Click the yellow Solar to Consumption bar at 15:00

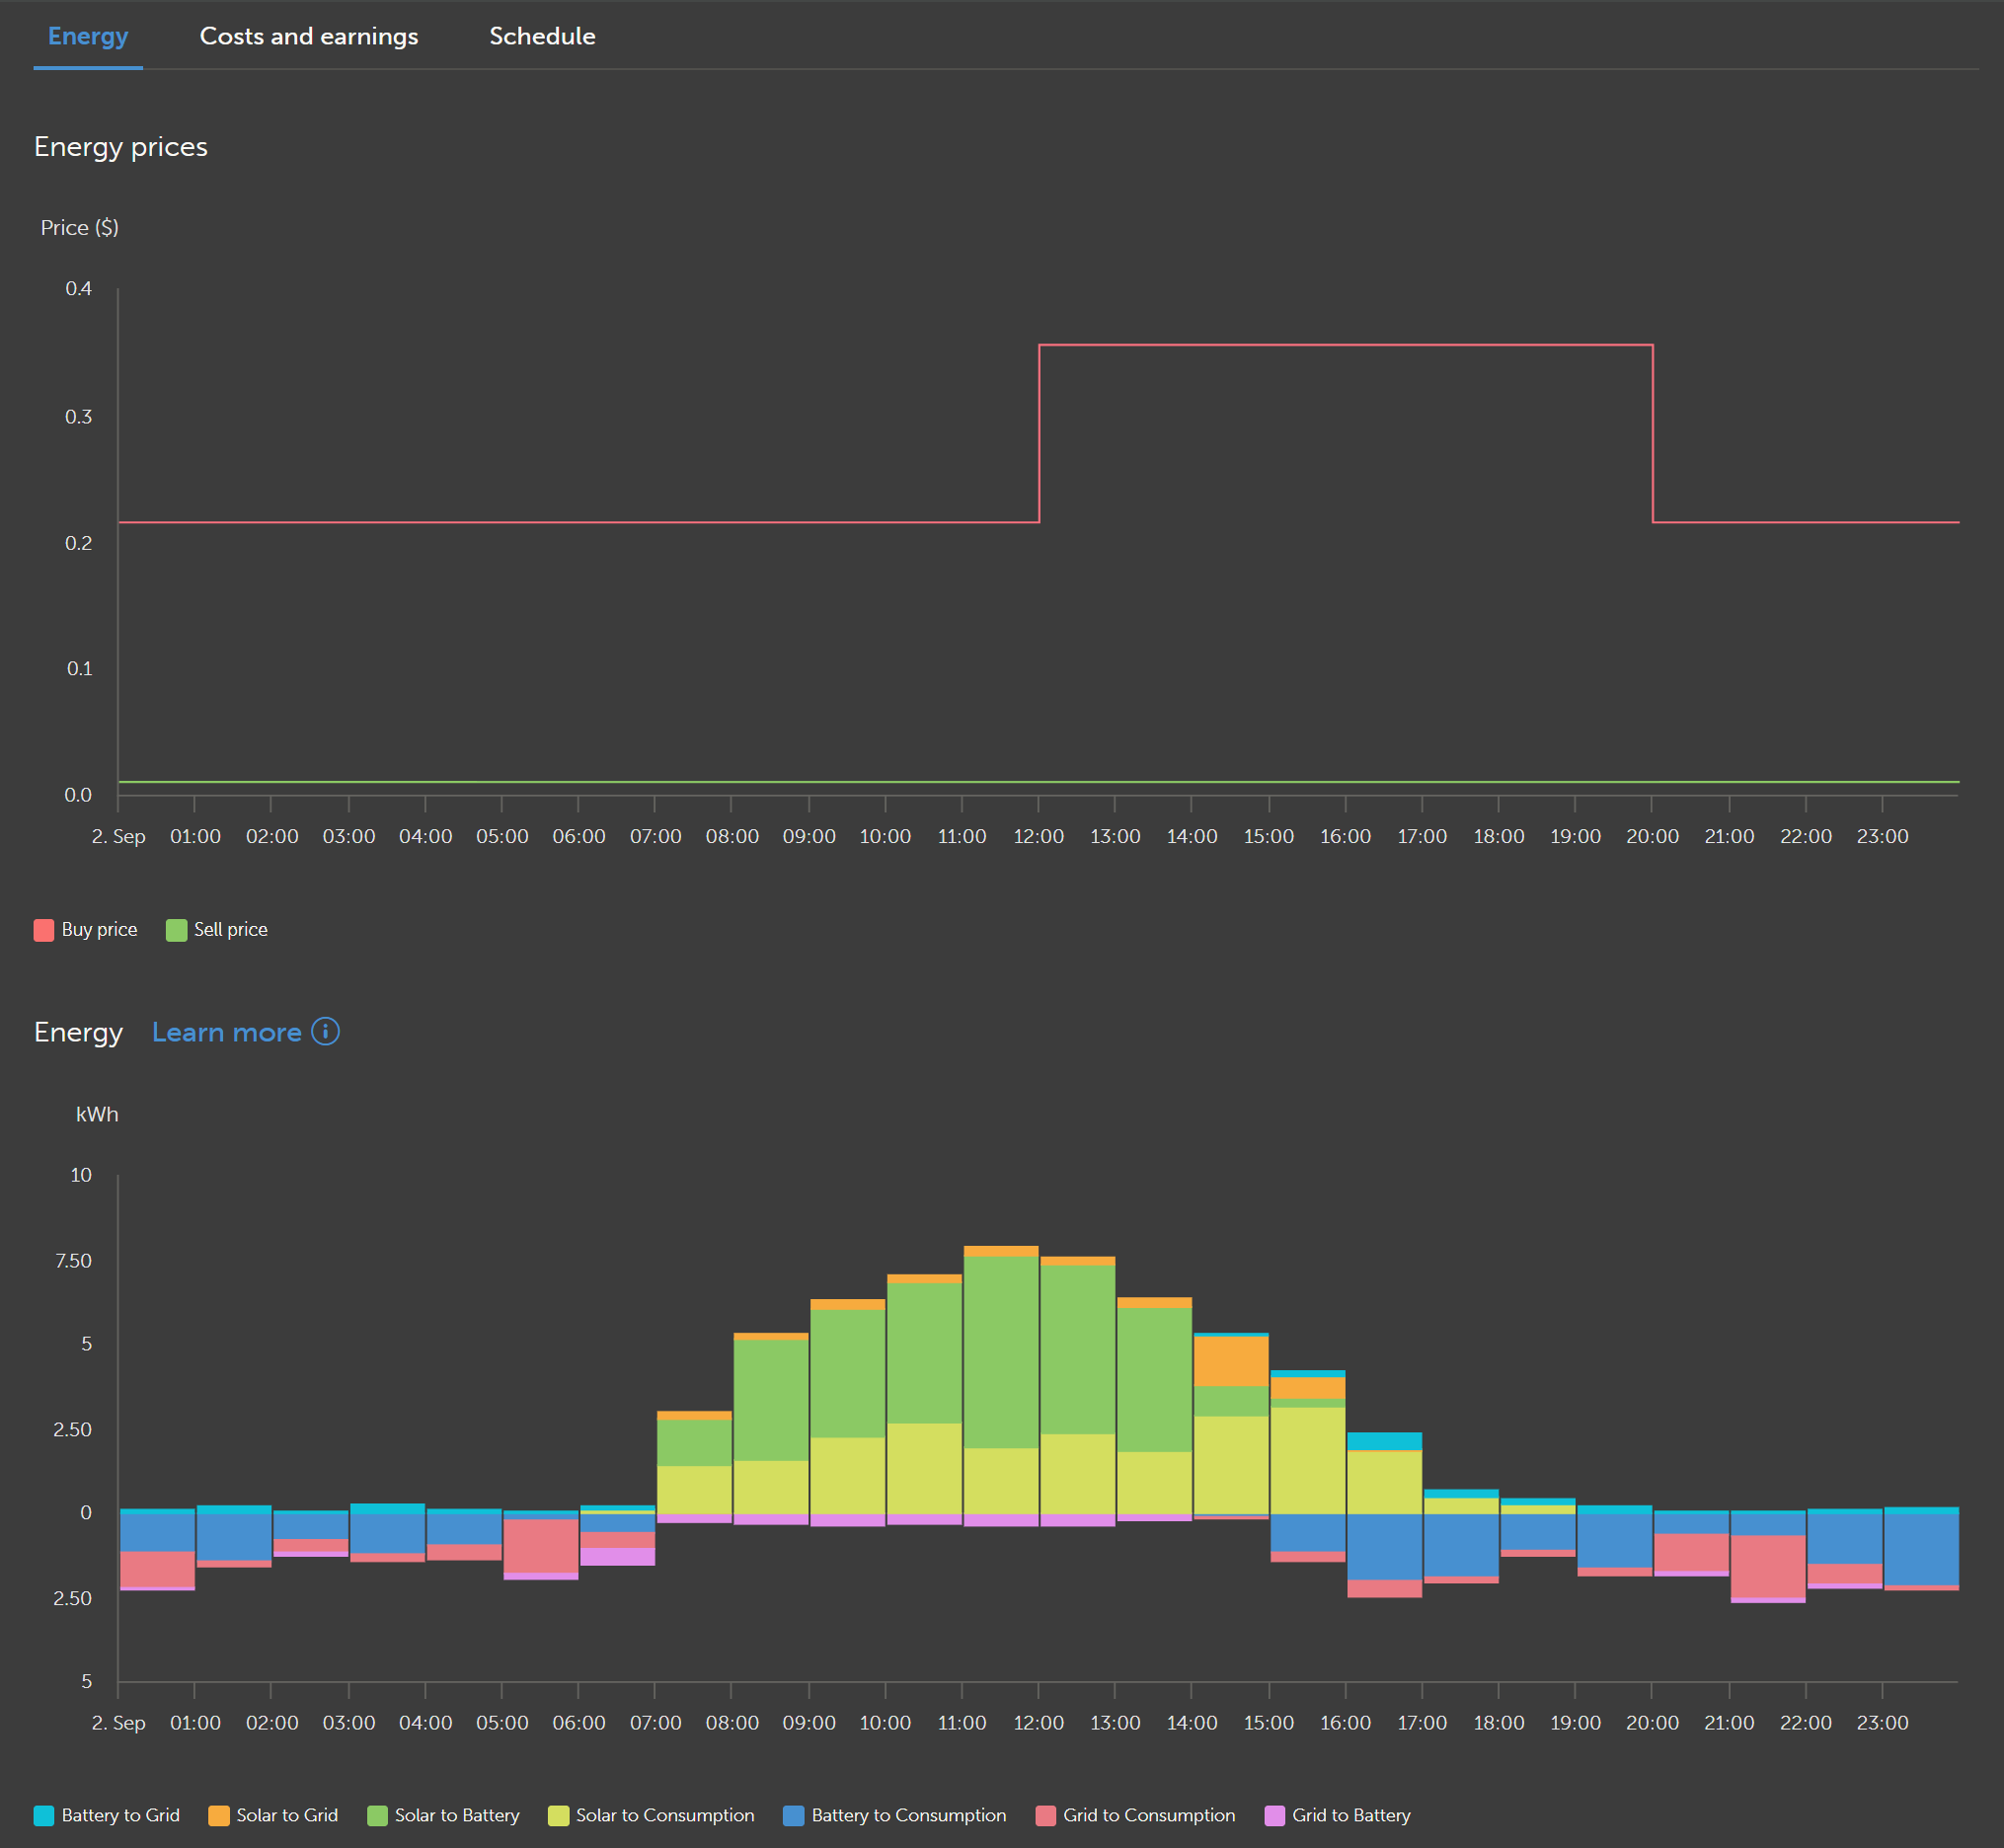(1307, 1460)
